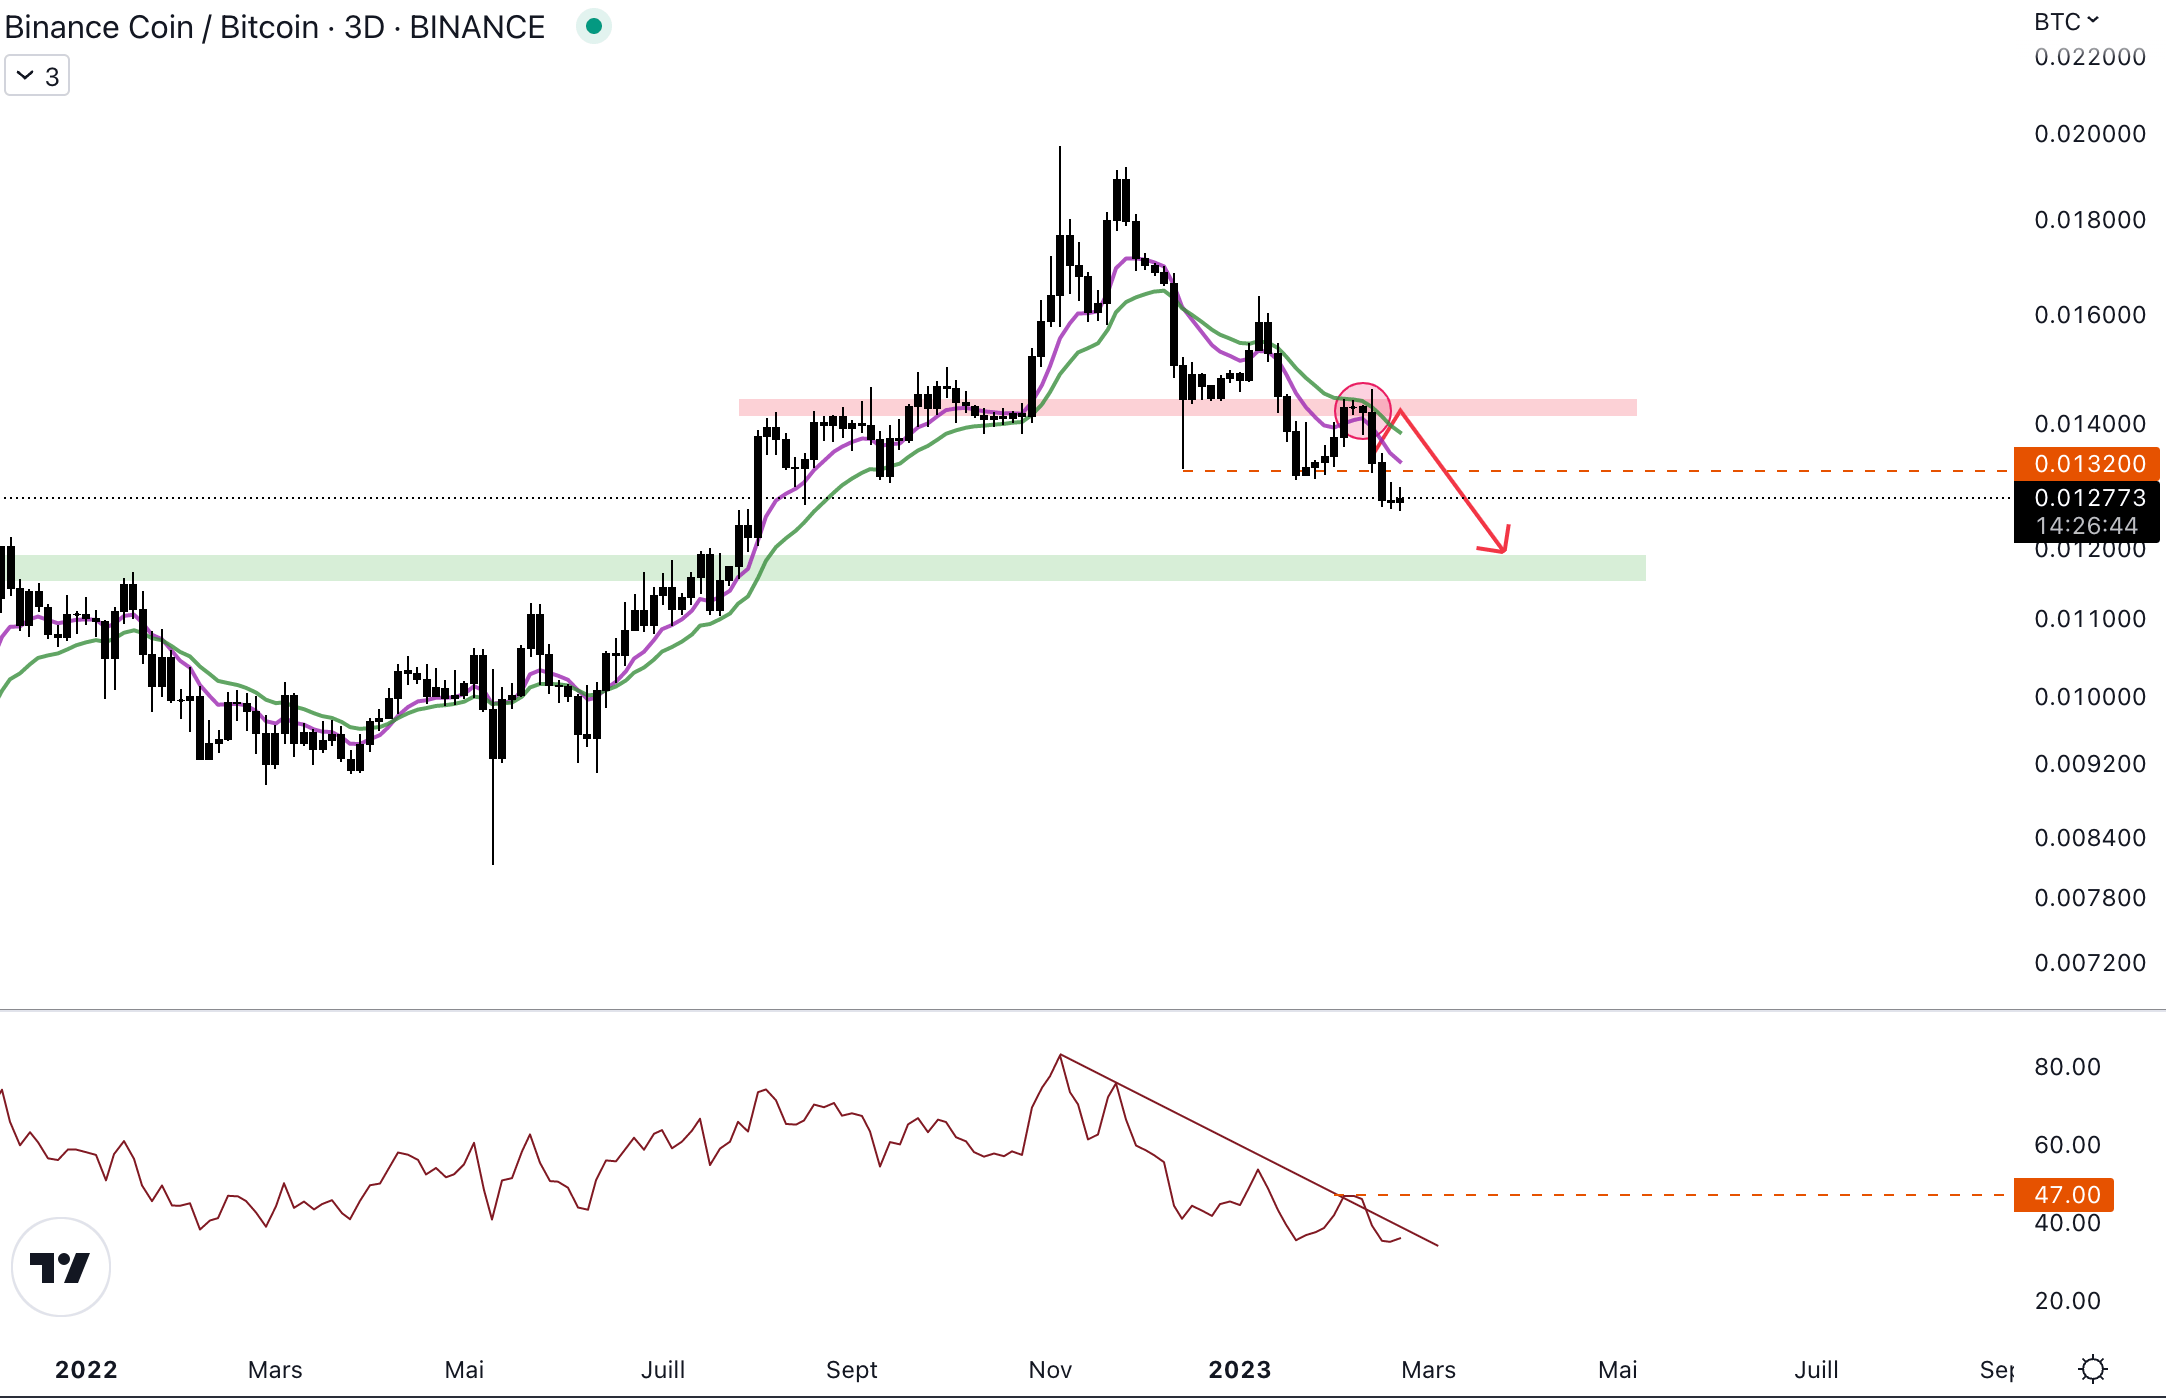This screenshot has height=1398, width=2166.
Task: Click the 80.00 RSI scale label
Action: [2066, 1067]
